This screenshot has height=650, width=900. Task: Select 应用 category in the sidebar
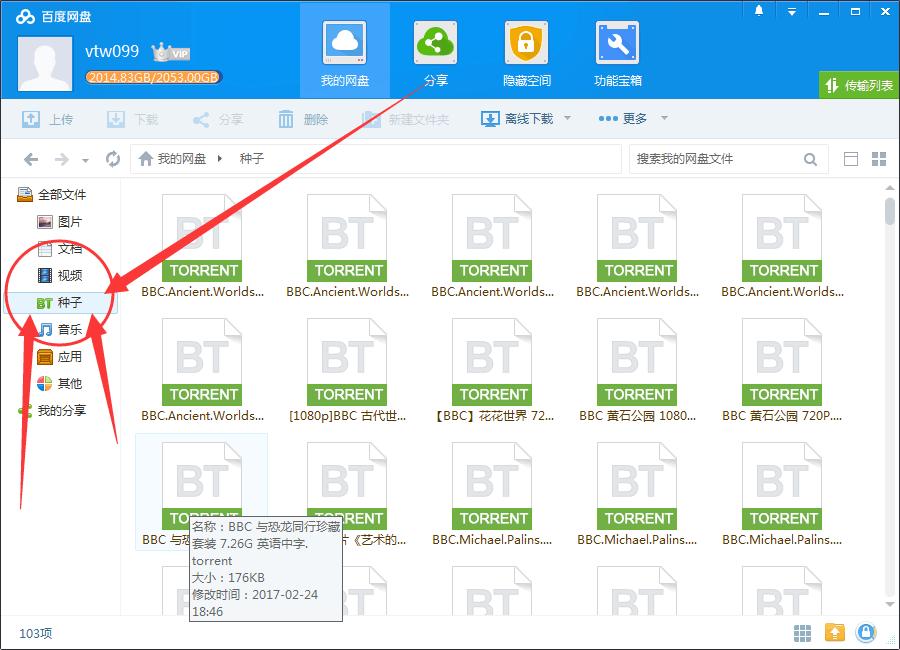click(x=60, y=357)
